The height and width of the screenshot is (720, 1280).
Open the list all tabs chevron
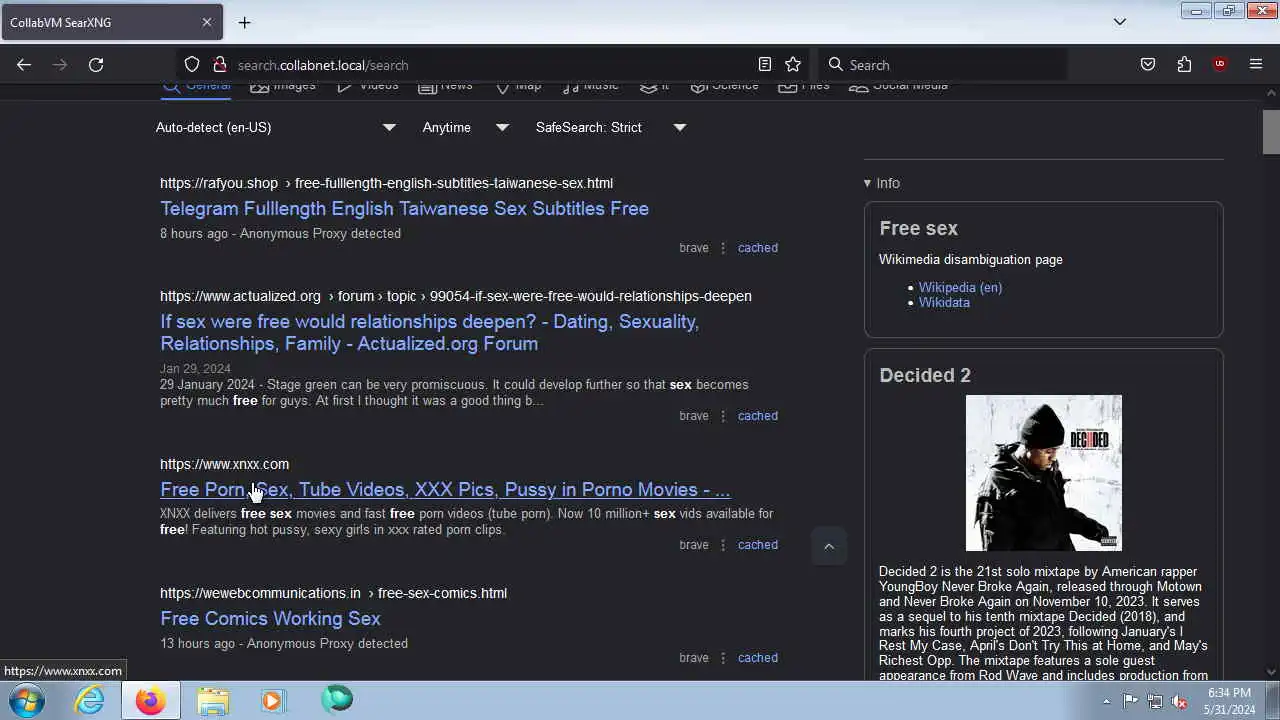[x=1120, y=22]
